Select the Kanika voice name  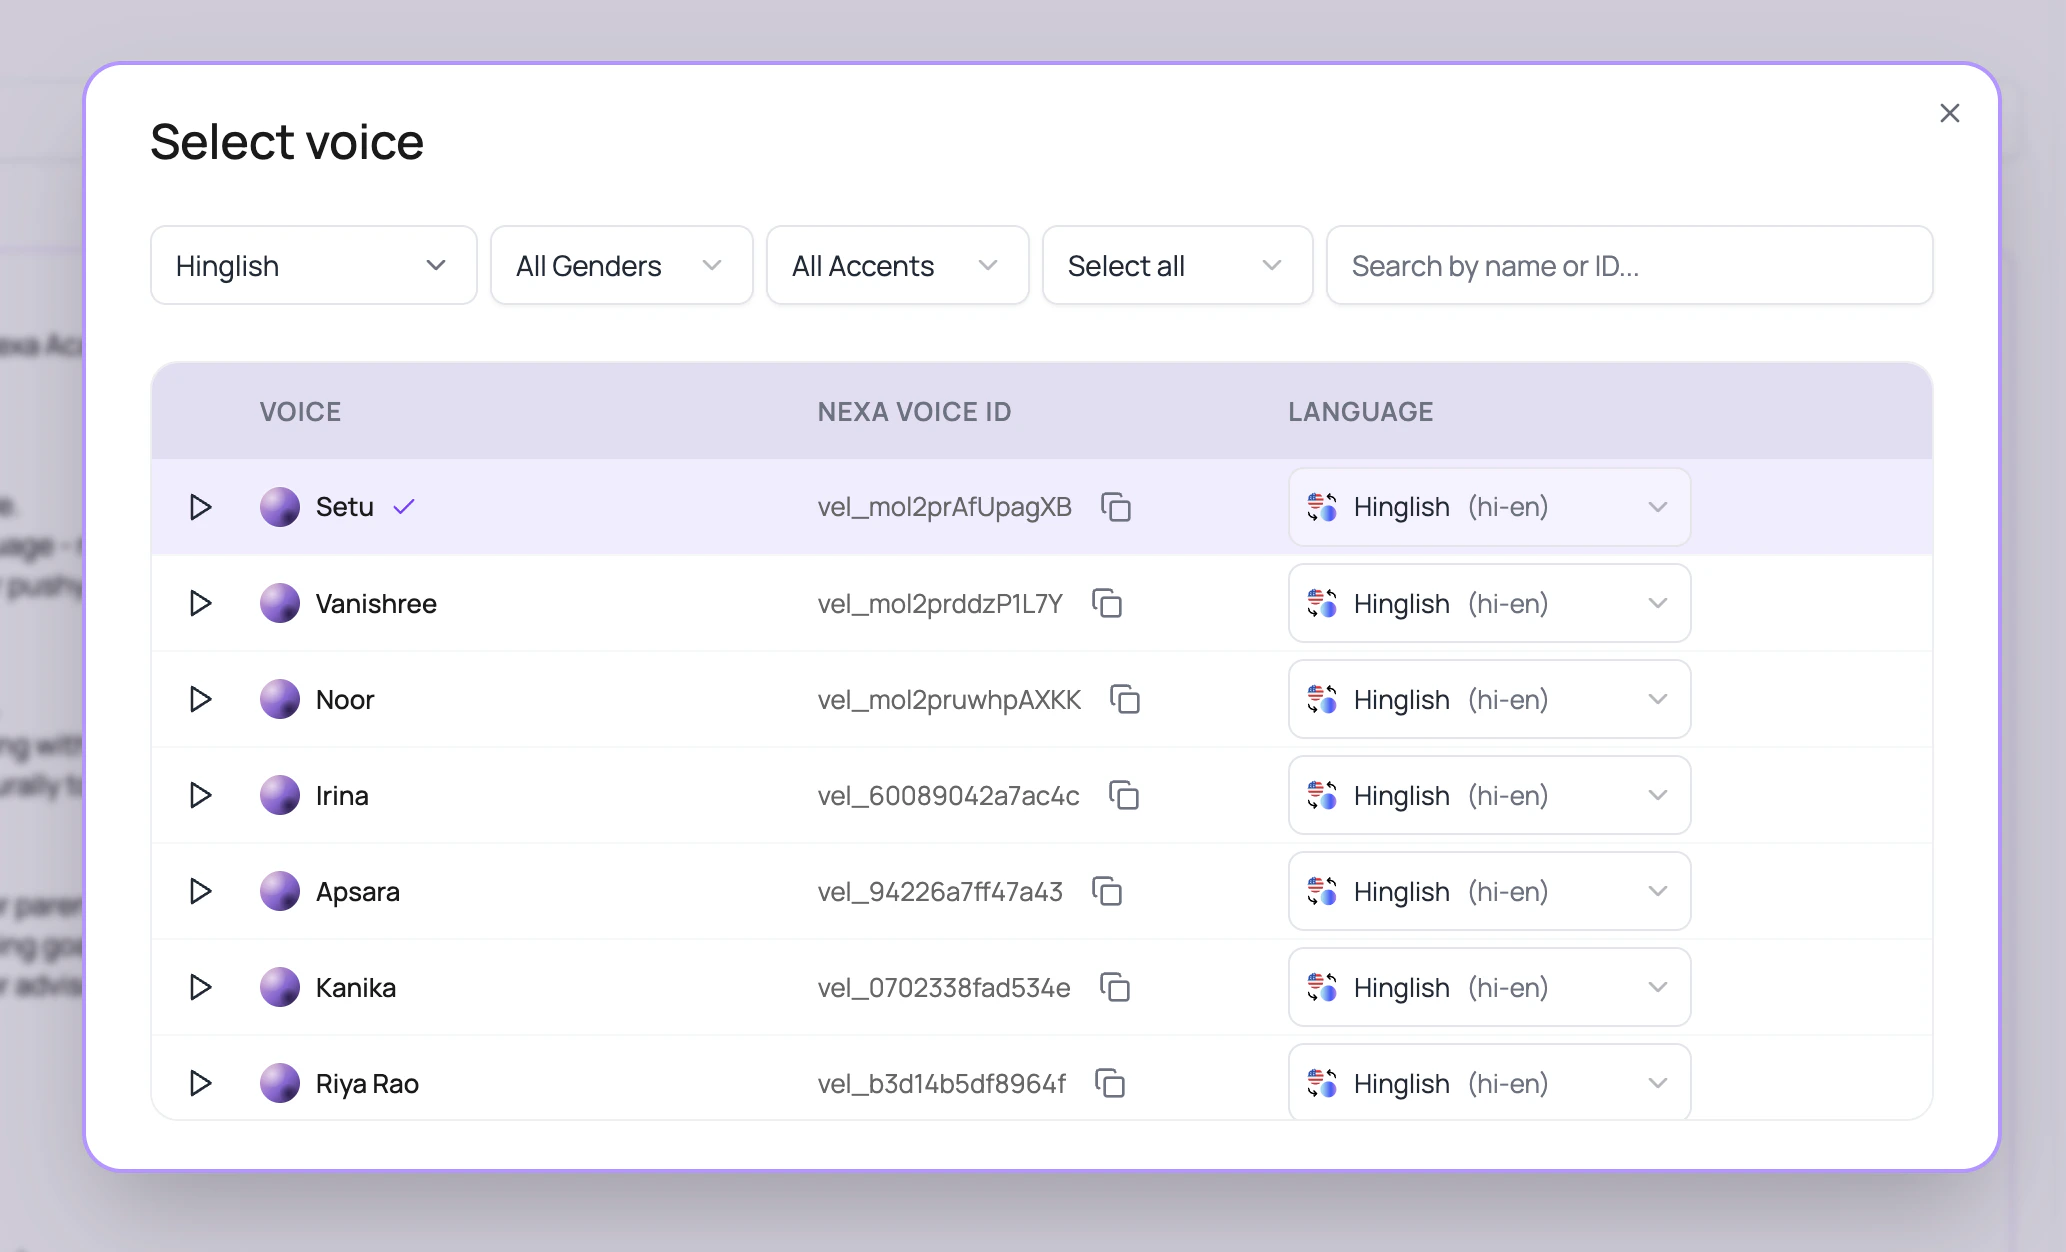[x=356, y=987]
